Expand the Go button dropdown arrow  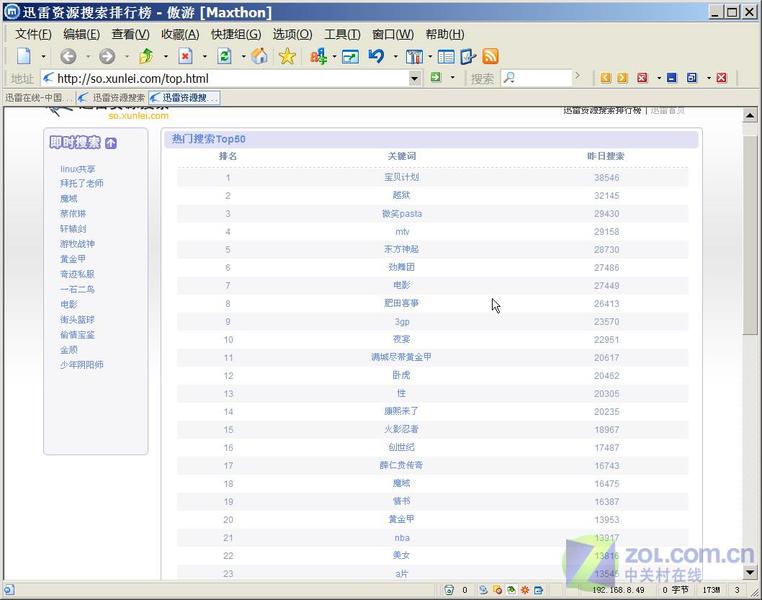[x=452, y=78]
